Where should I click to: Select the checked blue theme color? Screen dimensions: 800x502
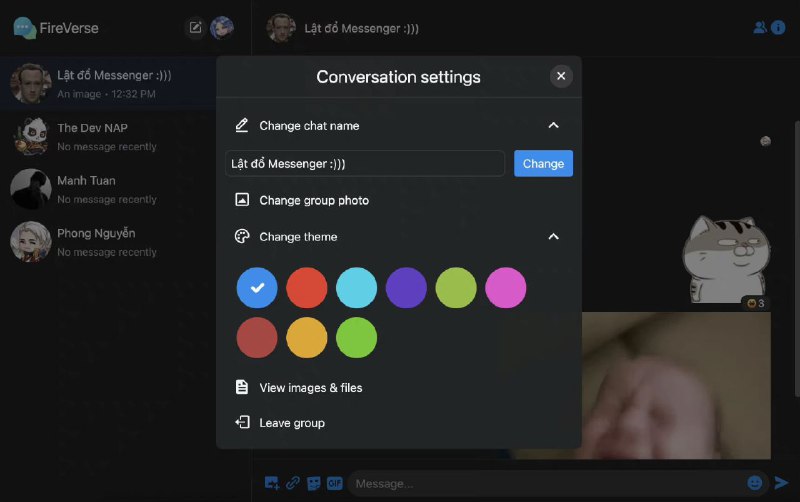(x=257, y=288)
